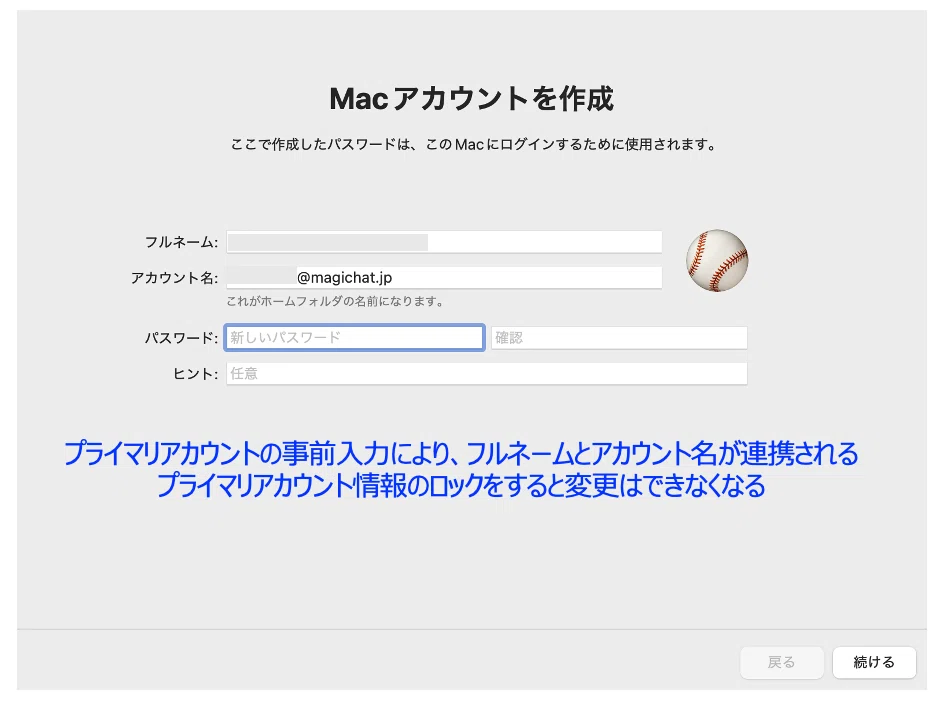Click the password usage description under the heading

click(474, 145)
